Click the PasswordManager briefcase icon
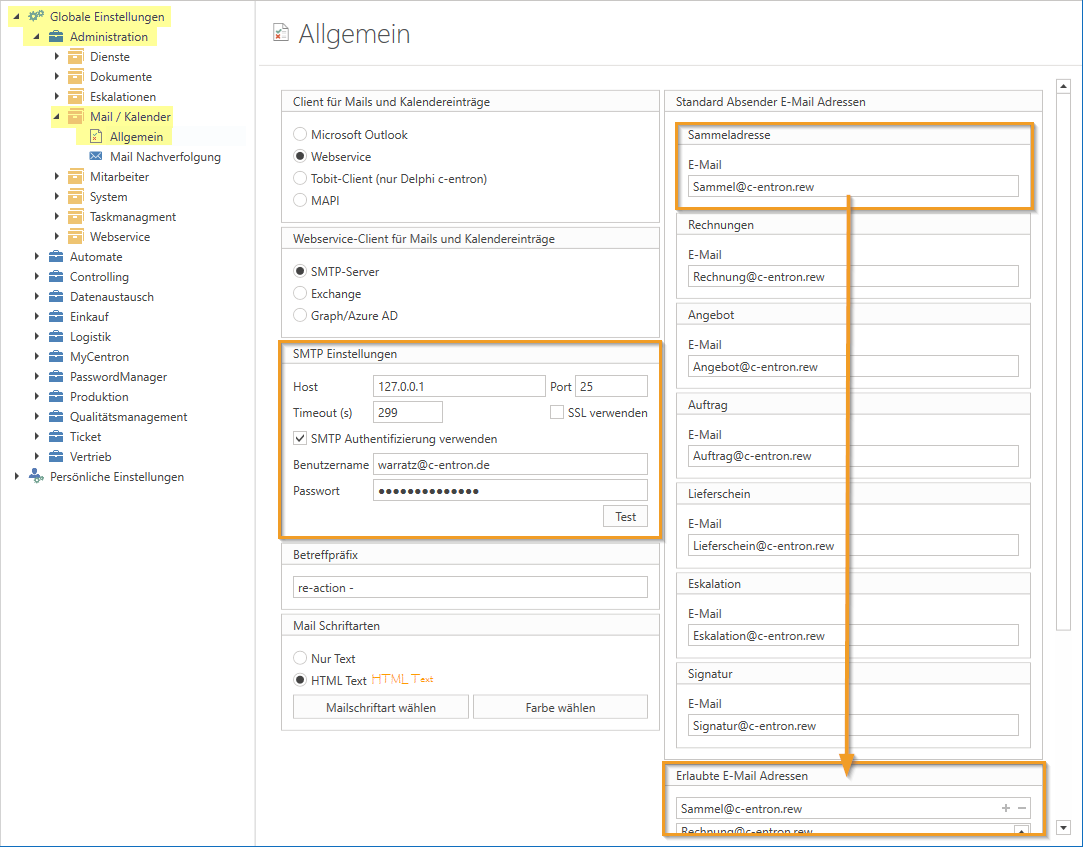The height and width of the screenshot is (847, 1083). point(56,377)
